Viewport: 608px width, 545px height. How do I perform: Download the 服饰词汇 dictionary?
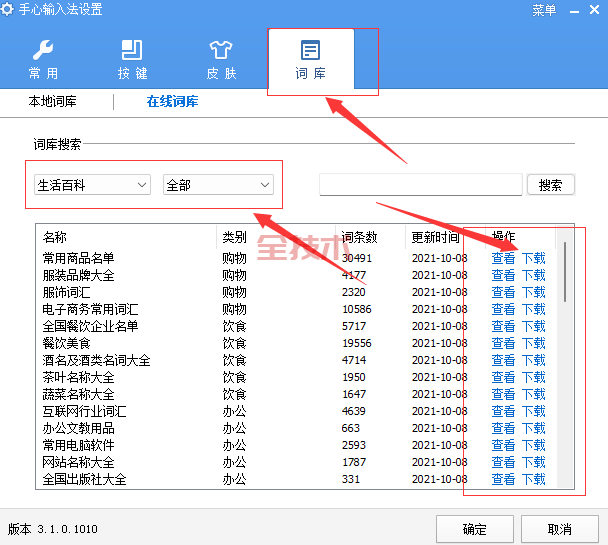pyautogui.click(x=534, y=292)
